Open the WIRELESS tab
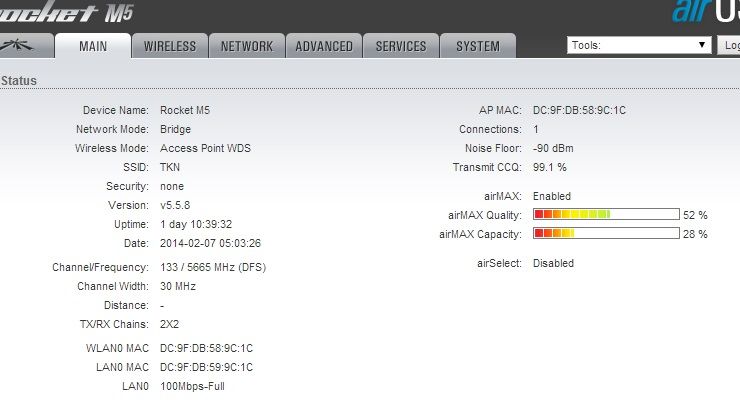 (170, 46)
